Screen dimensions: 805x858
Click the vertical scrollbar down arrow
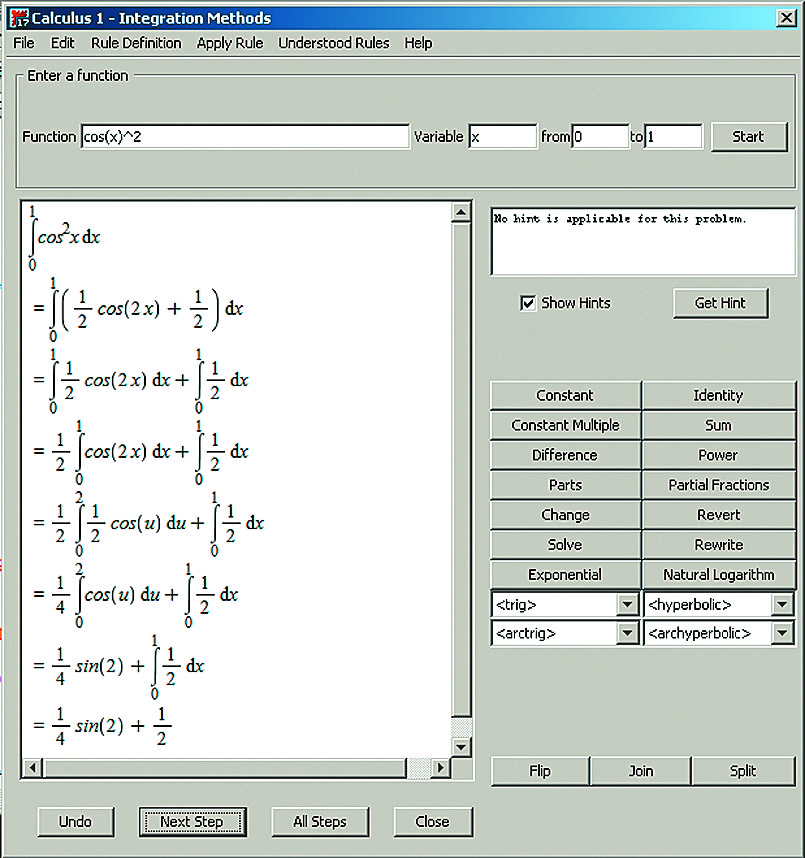[x=461, y=746]
